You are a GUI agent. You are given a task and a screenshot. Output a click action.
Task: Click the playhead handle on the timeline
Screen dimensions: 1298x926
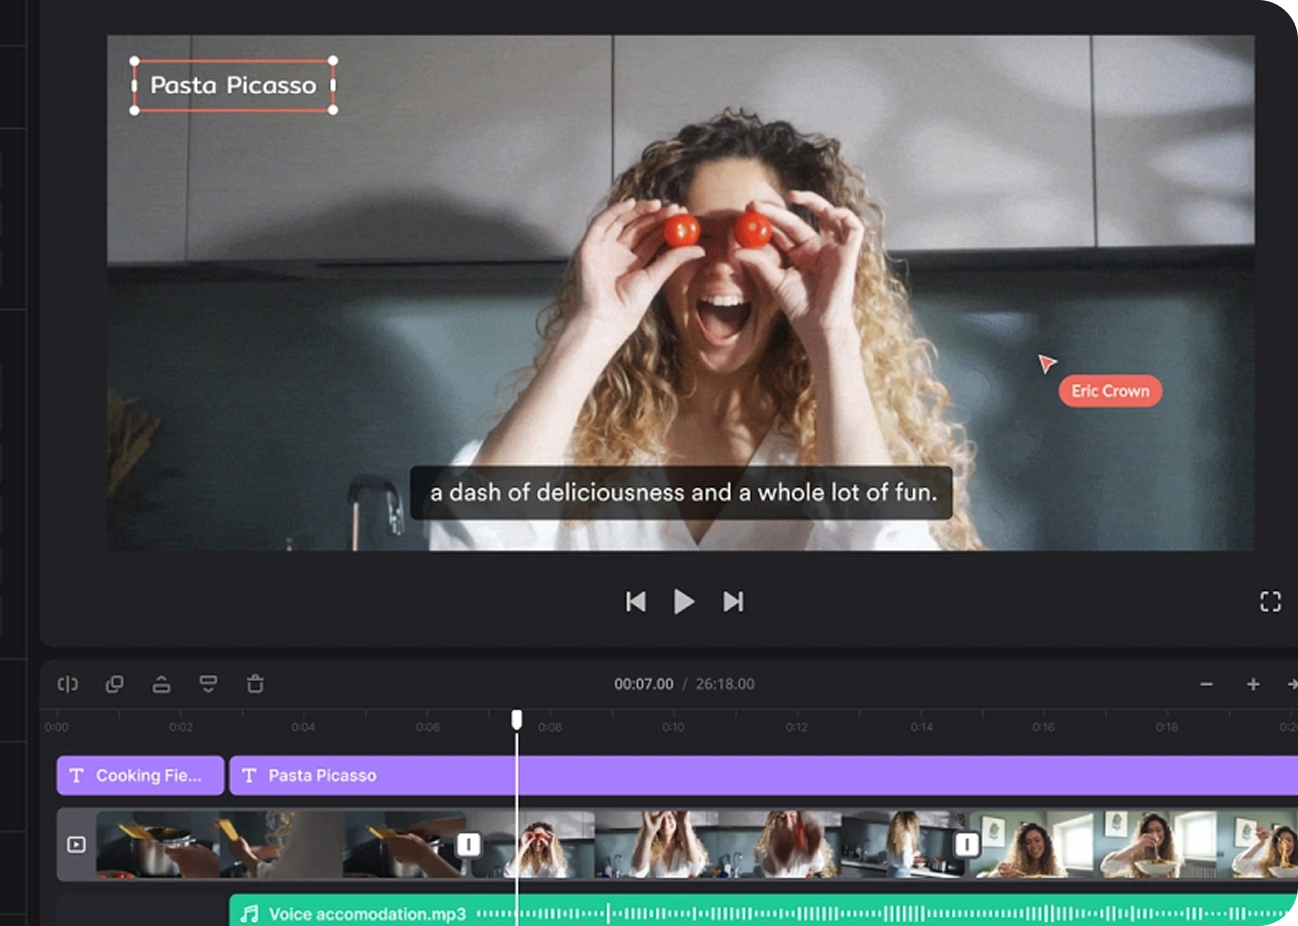point(517,719)
